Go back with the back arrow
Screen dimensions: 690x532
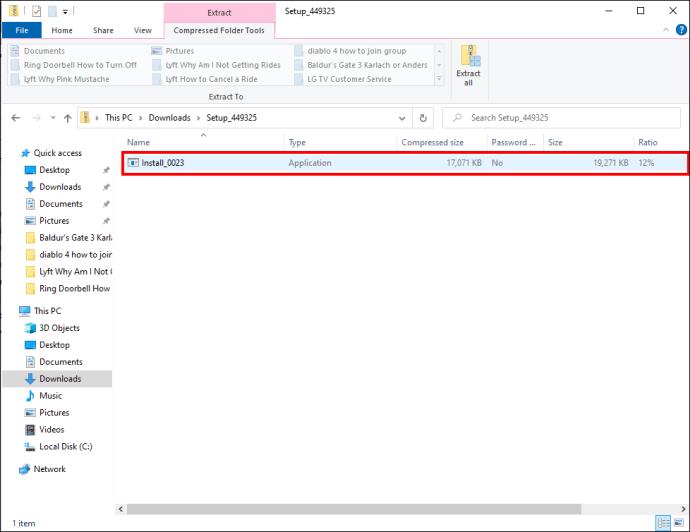[x=16, y=118]
